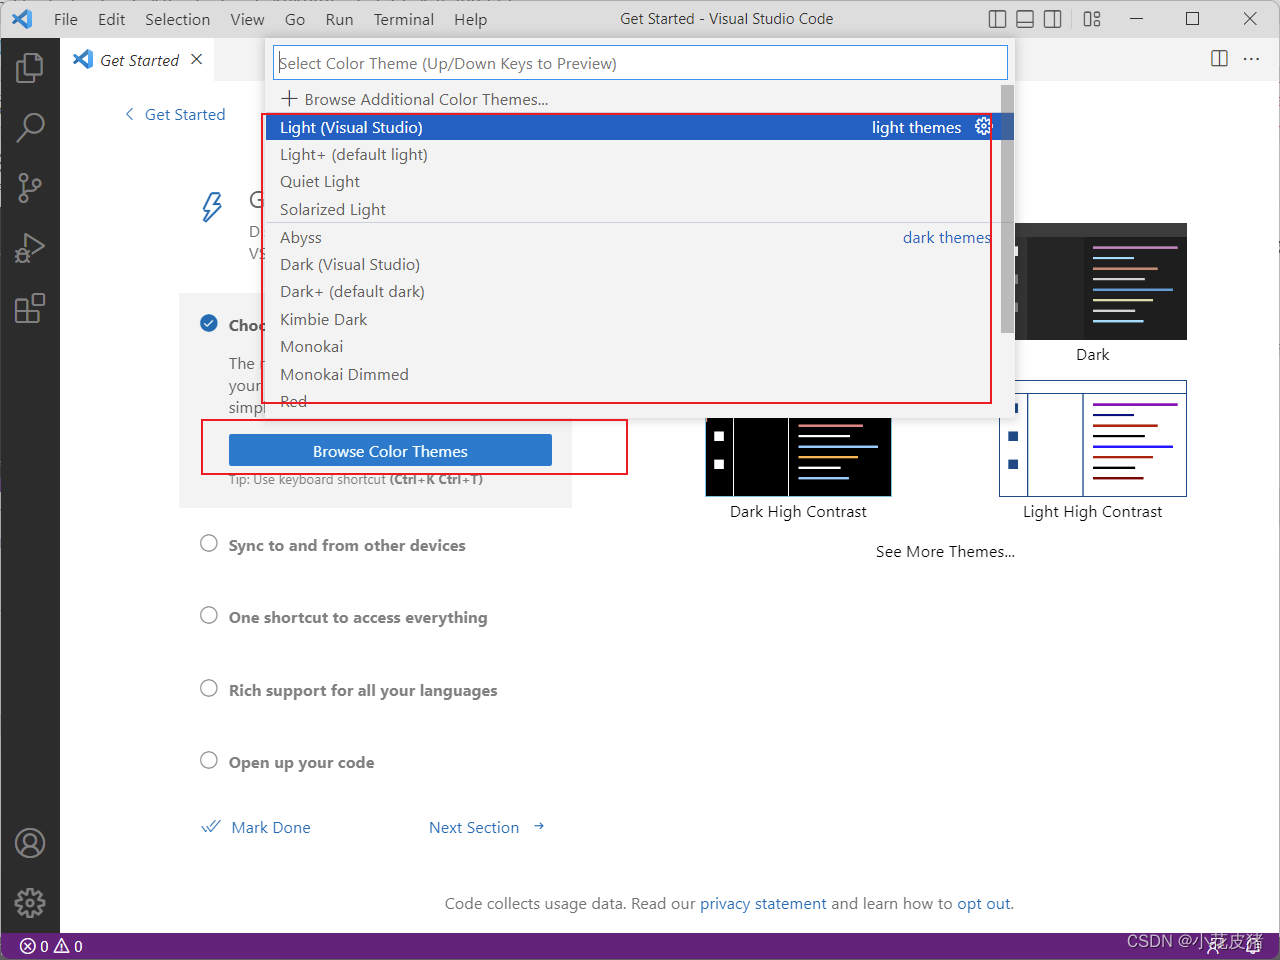This screenshot has width=1280, height=960.
Task: Open the privacy statement link
Action: point(763,903)
